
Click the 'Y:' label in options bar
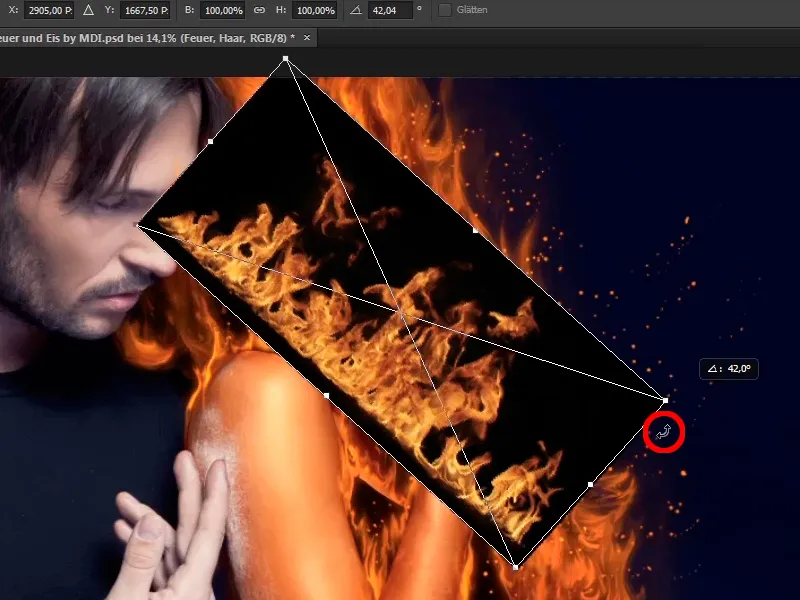pos(109,10)
